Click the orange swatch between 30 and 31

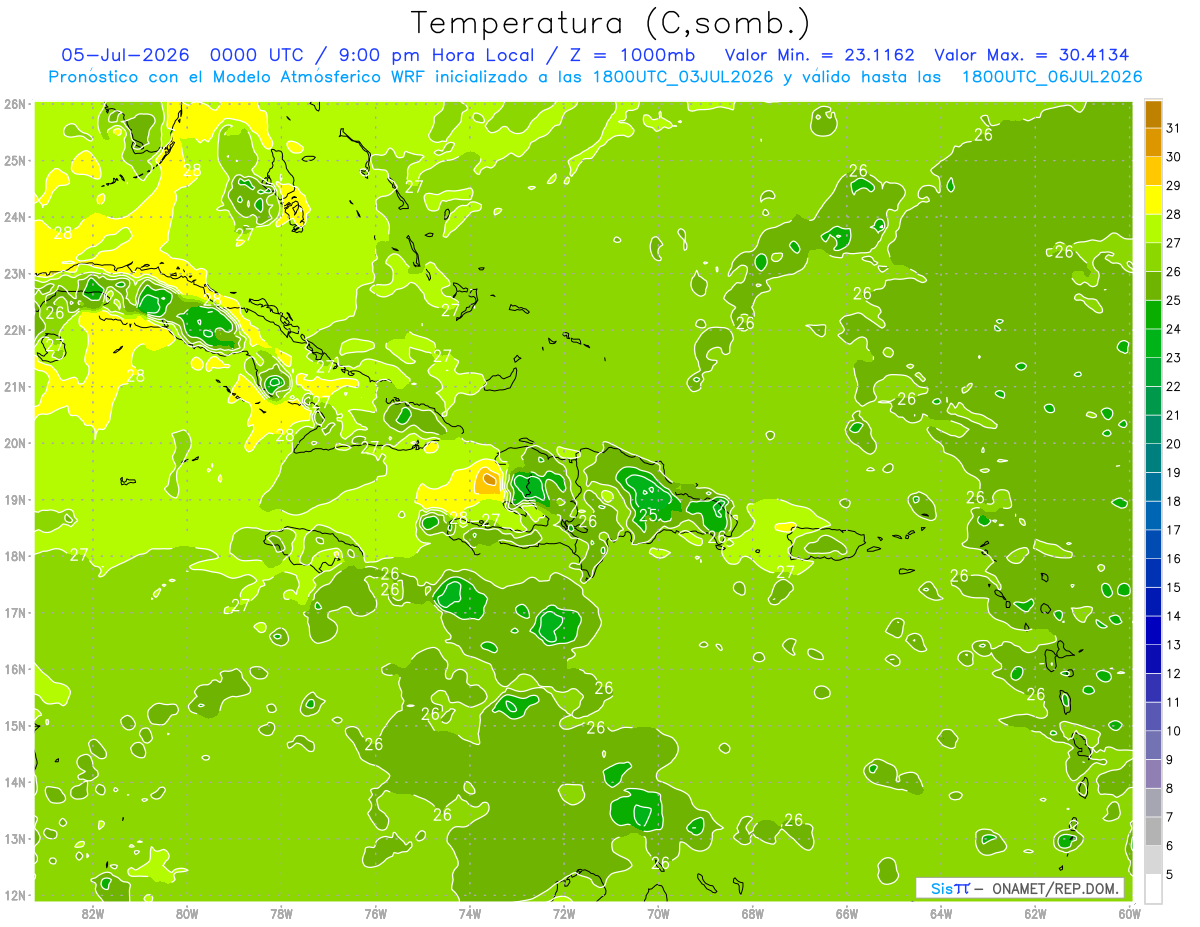pos(1153,143)
